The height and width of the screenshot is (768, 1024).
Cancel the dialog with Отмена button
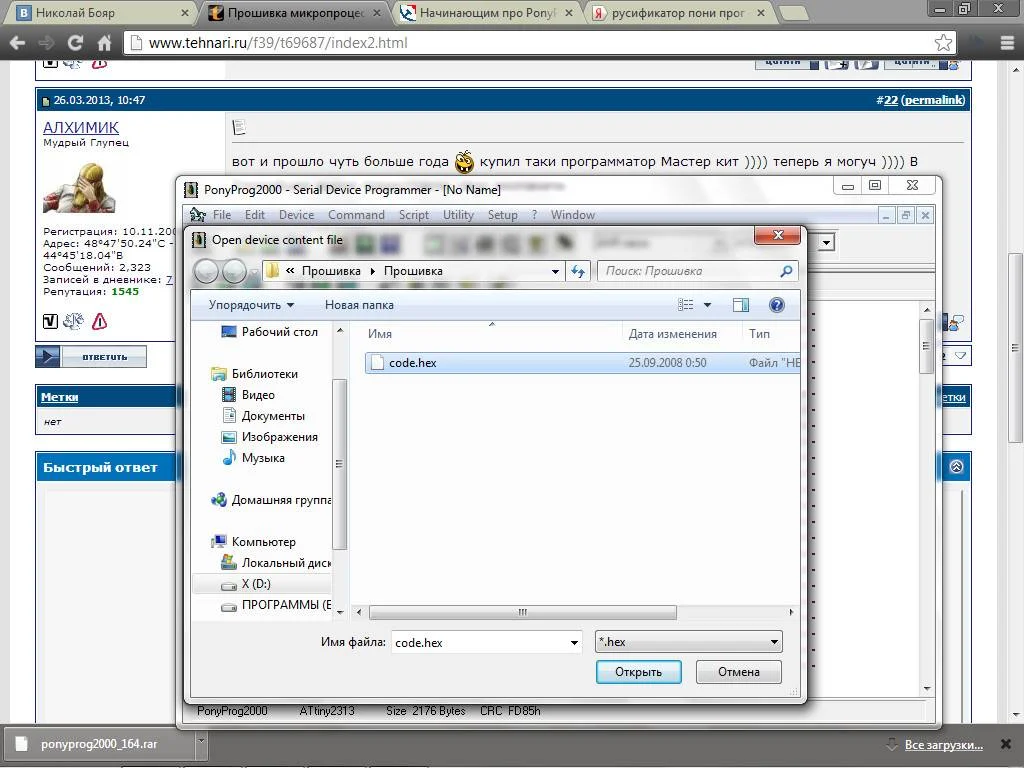(739, 672)
